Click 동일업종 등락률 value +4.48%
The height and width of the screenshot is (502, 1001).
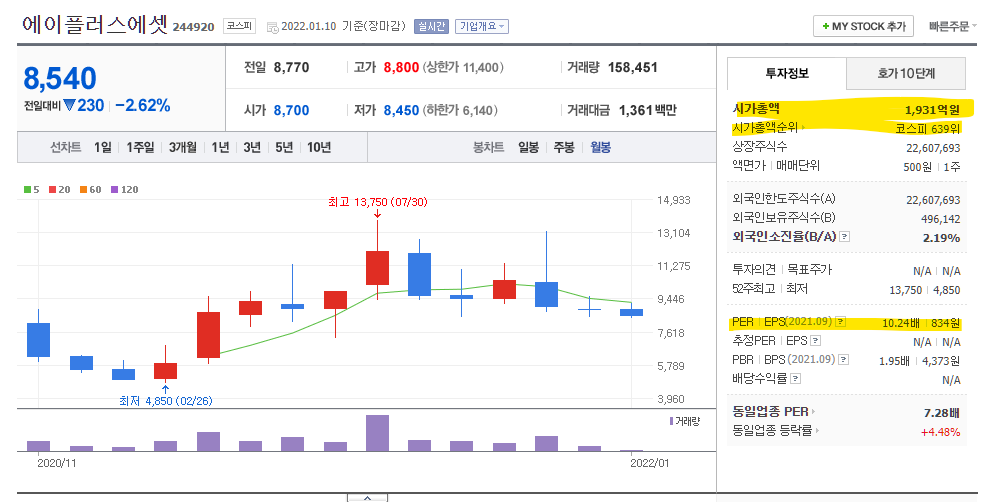(x=940, y=432)
